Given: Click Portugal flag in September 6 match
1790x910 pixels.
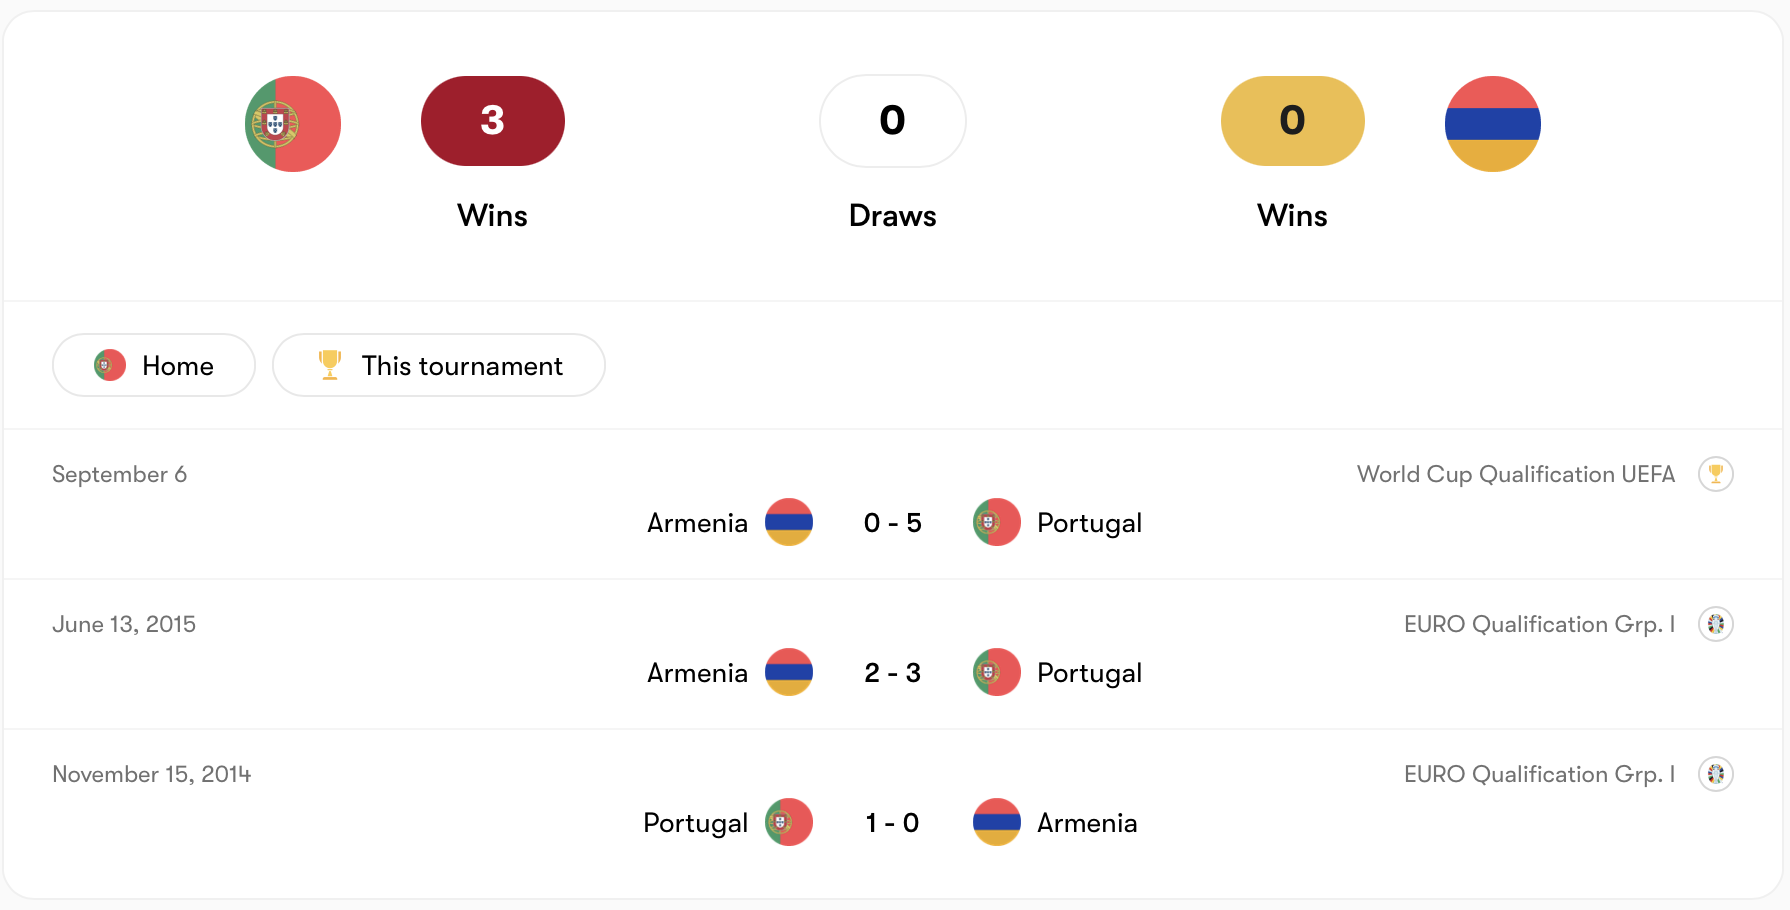Looking at the screenshot, I should pos(996,522).
